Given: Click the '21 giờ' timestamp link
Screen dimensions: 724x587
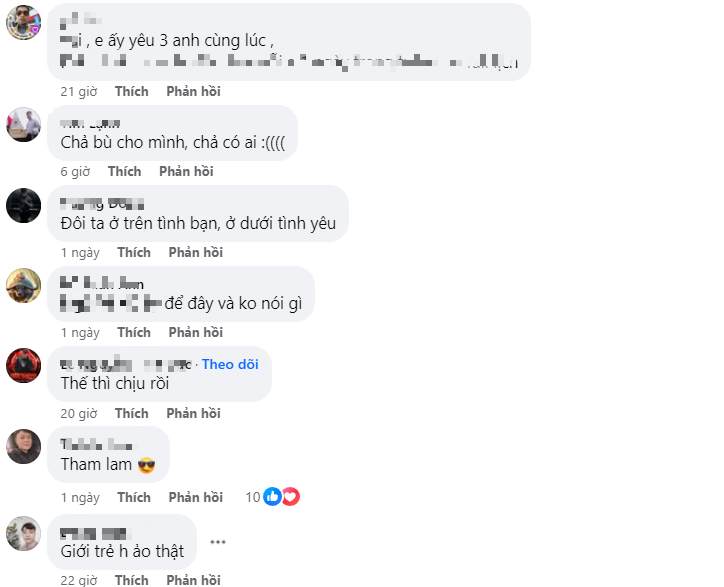Looking at the screenshot, I should click(x=77, y=91).
